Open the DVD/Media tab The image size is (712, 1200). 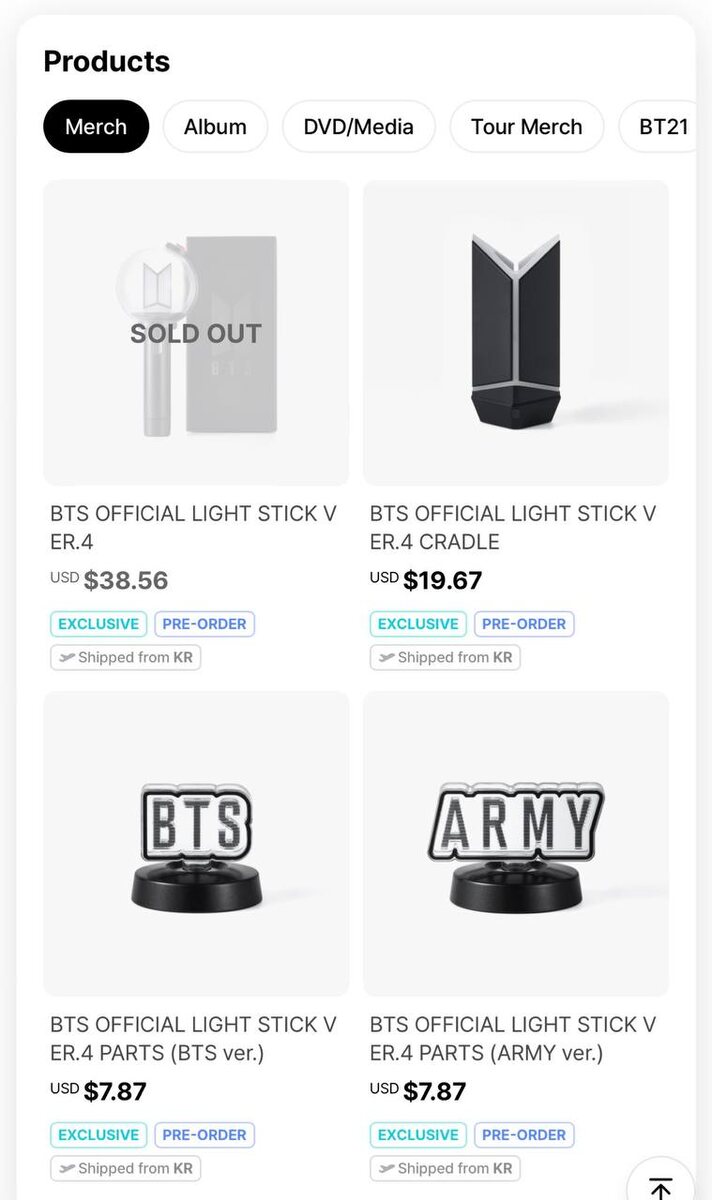click(x=359, y=127)
